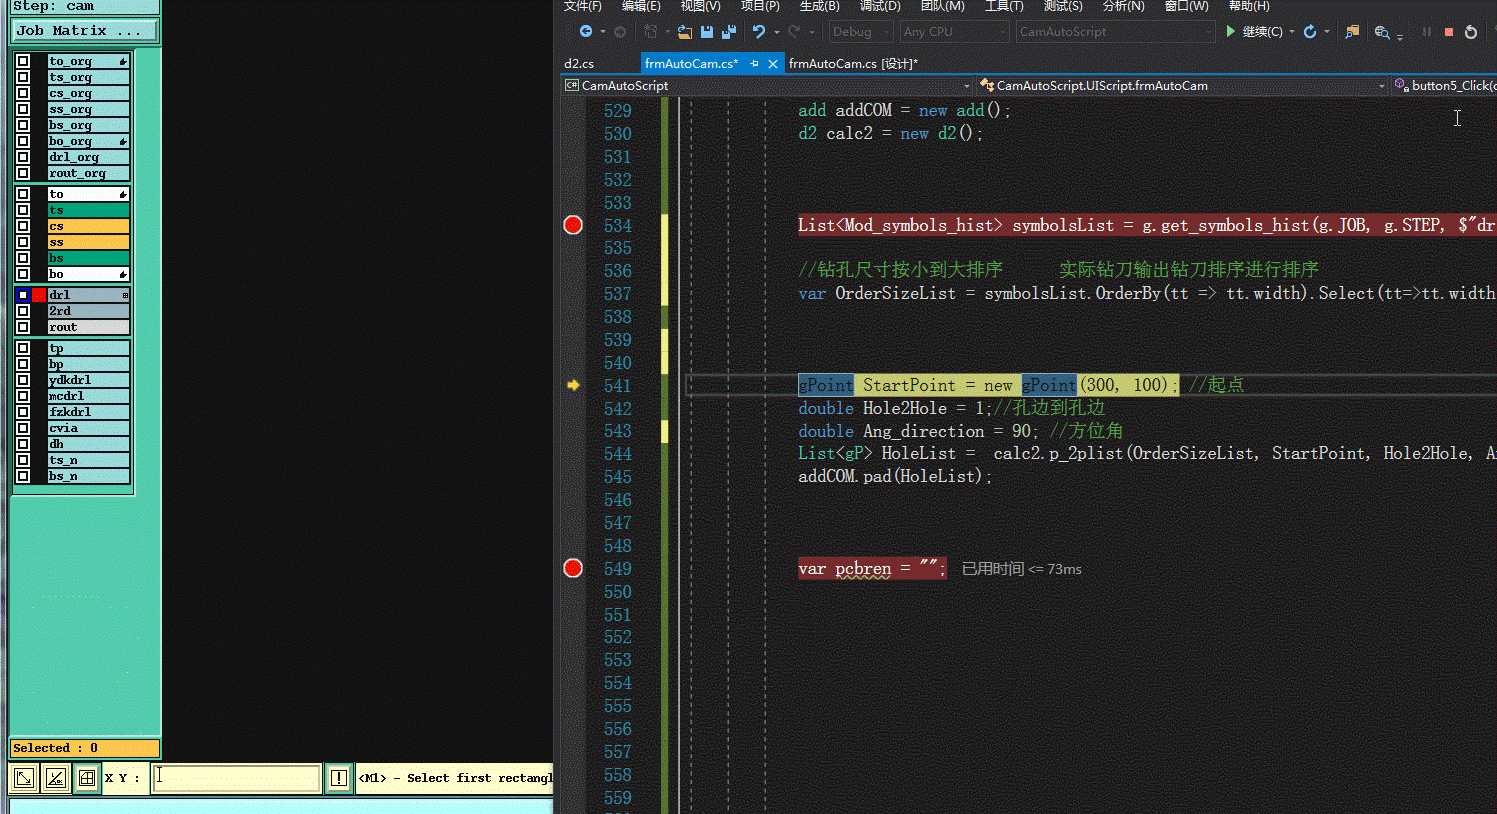Click the open file folder icon
This screenshot has height=814, width=1497.
(685, 32)
